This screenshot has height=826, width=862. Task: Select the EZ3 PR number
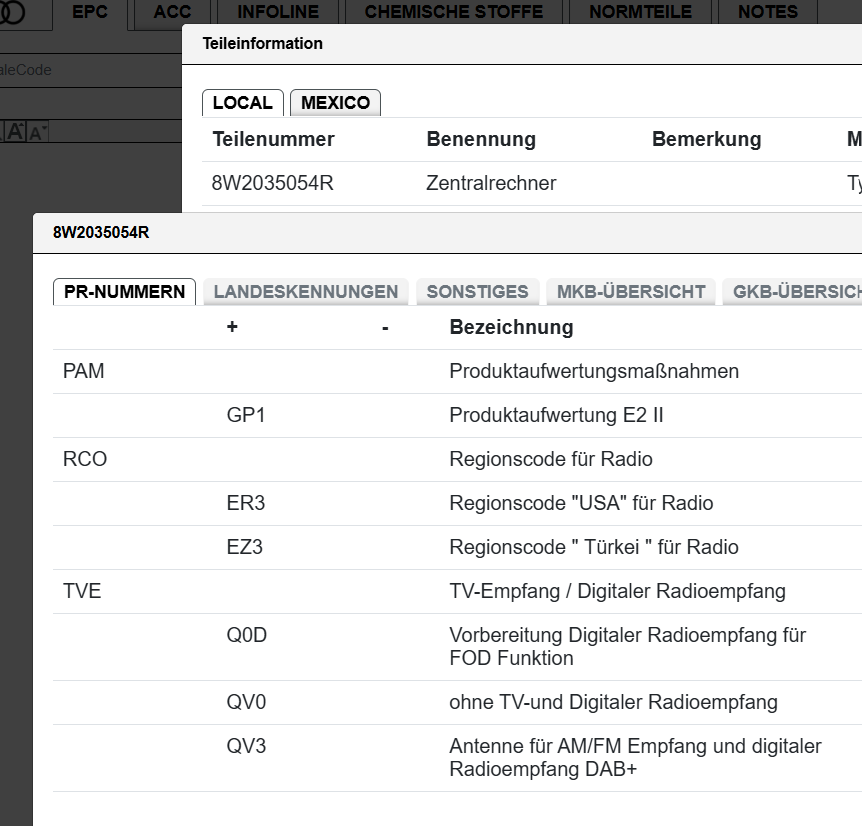click(x=245, y=547)
